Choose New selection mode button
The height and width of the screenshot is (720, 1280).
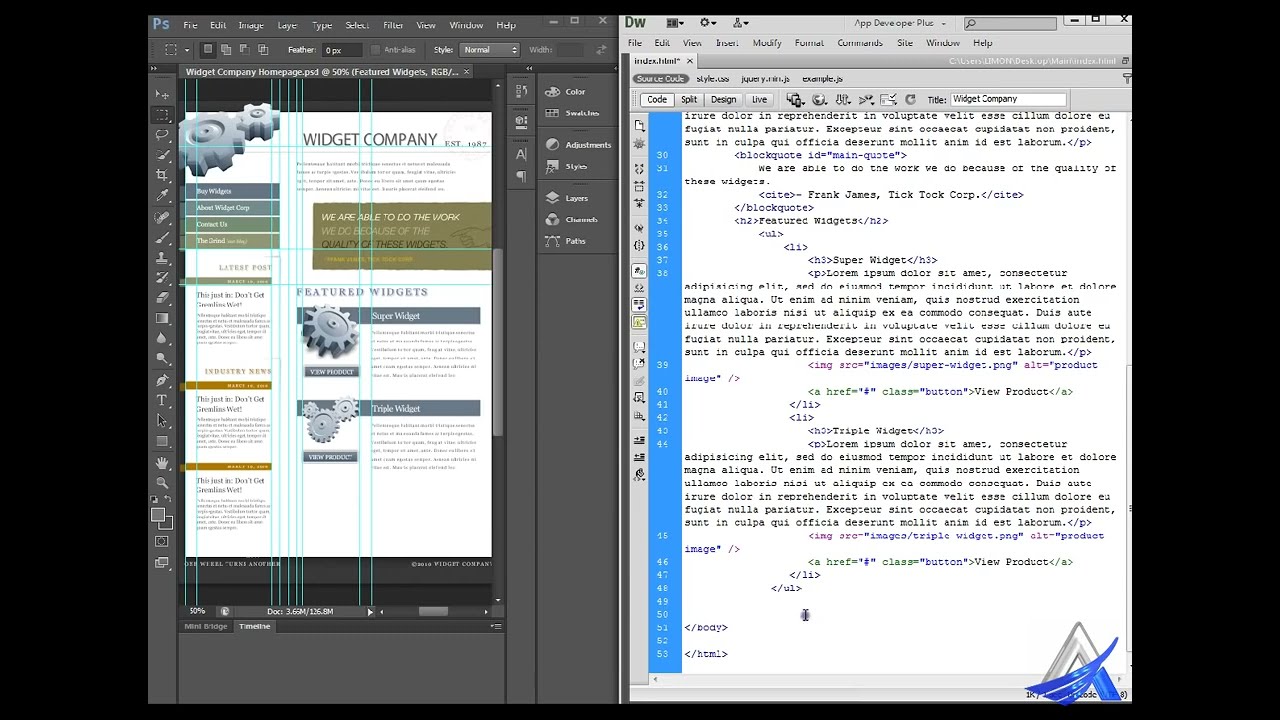[x=207, y=49]
